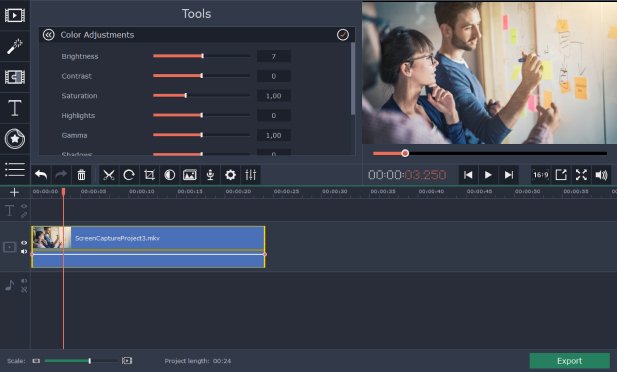Open the Titles text tab
Viewport: 617px width, 372px height.
pyautogui.click(x=15, y=108)
